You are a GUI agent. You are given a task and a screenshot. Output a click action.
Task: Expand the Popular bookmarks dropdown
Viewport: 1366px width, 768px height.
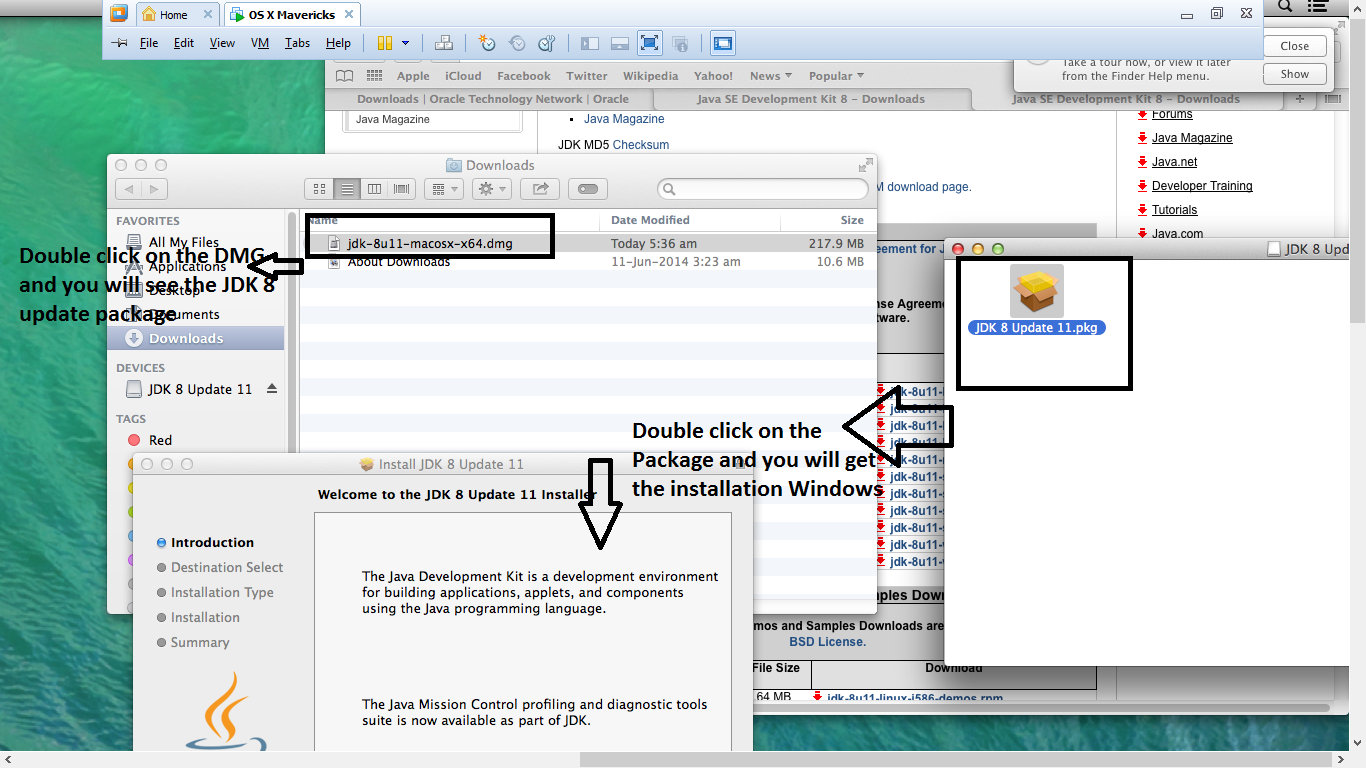point(837,76)
